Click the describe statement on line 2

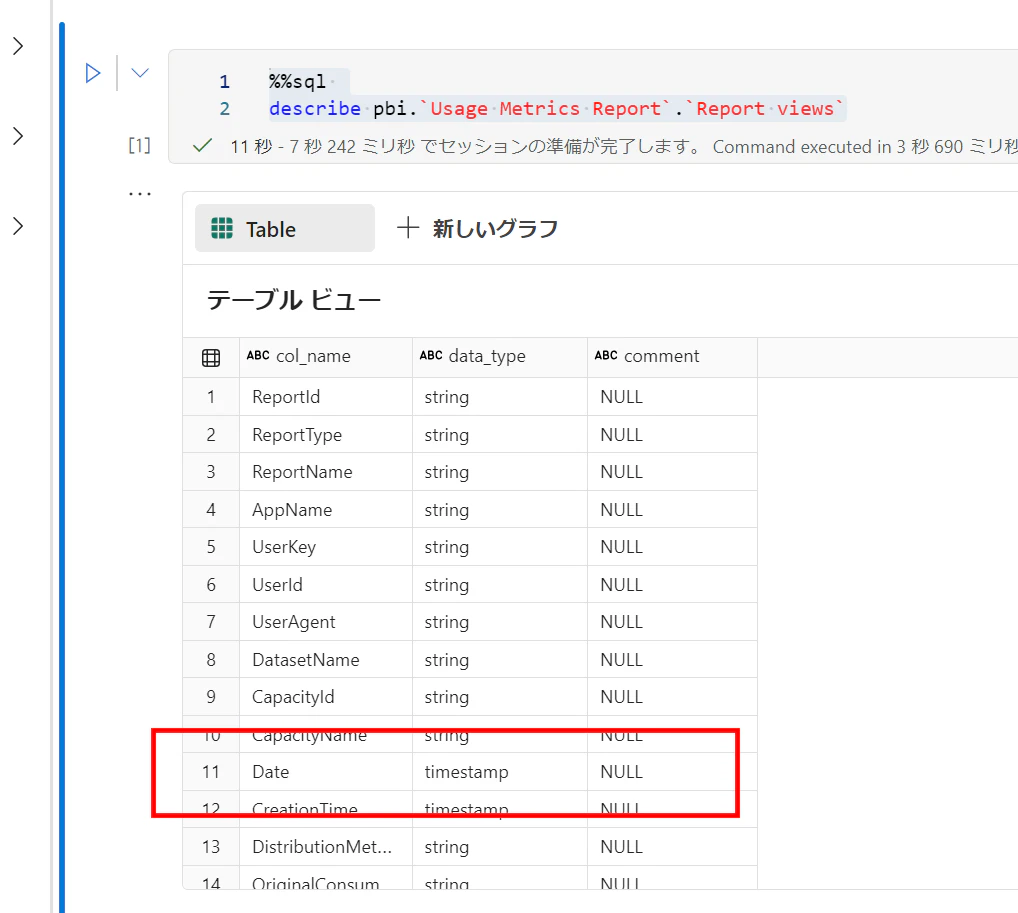(556, 108)
